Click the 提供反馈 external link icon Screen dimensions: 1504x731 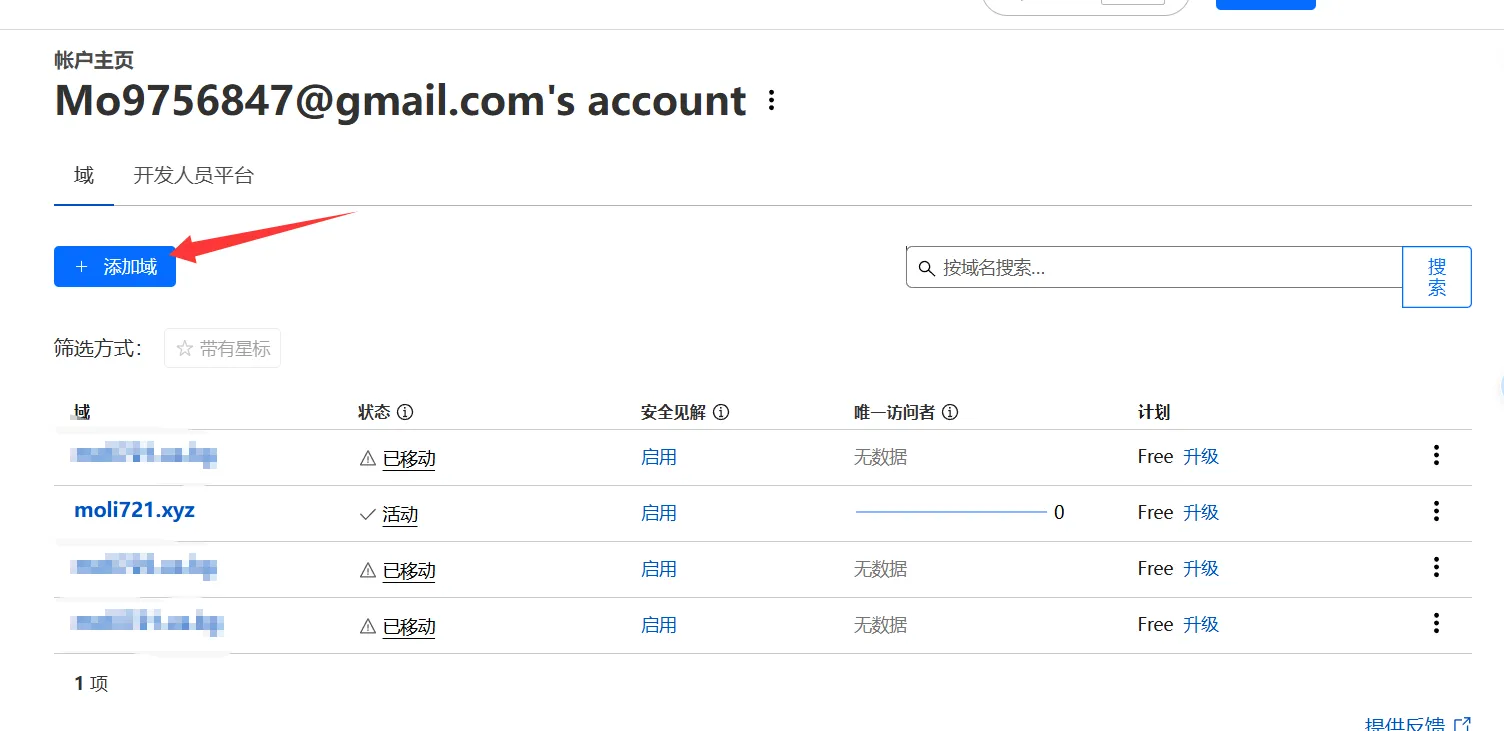tap(1462, 724)
